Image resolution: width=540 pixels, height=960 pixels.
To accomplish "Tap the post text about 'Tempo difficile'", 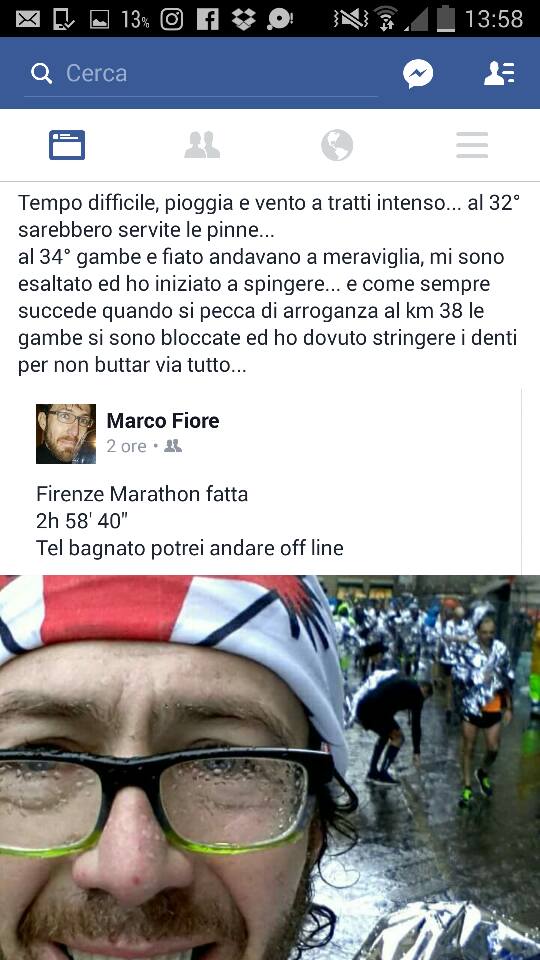I will pyautogui.click(x=269, y=284).
